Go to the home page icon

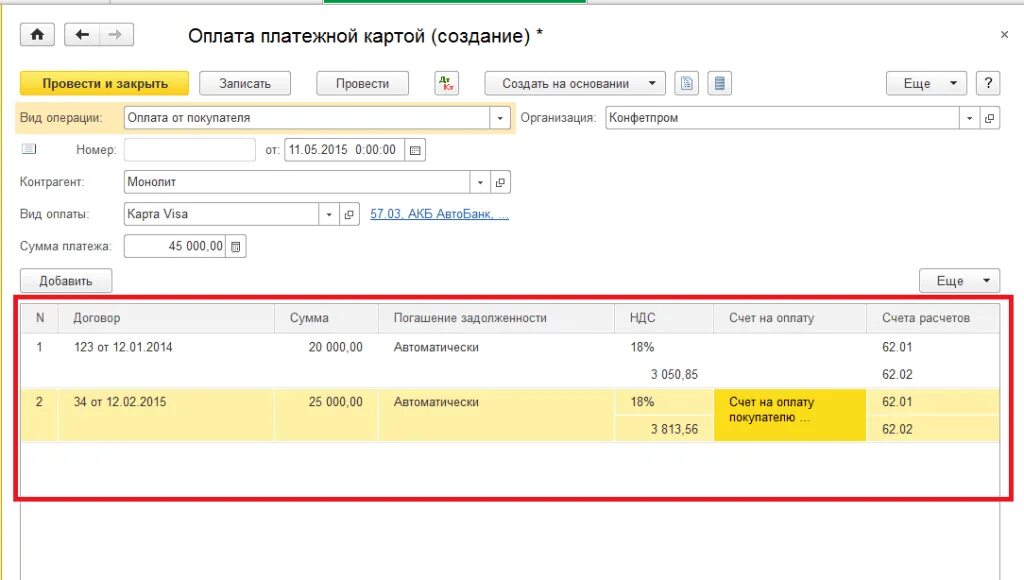[37, 35]
